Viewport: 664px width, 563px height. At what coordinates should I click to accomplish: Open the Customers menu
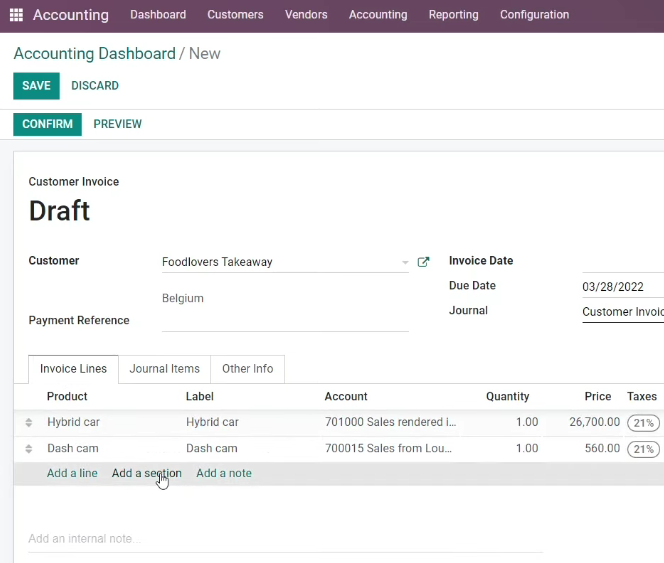(x=235, y=15)
